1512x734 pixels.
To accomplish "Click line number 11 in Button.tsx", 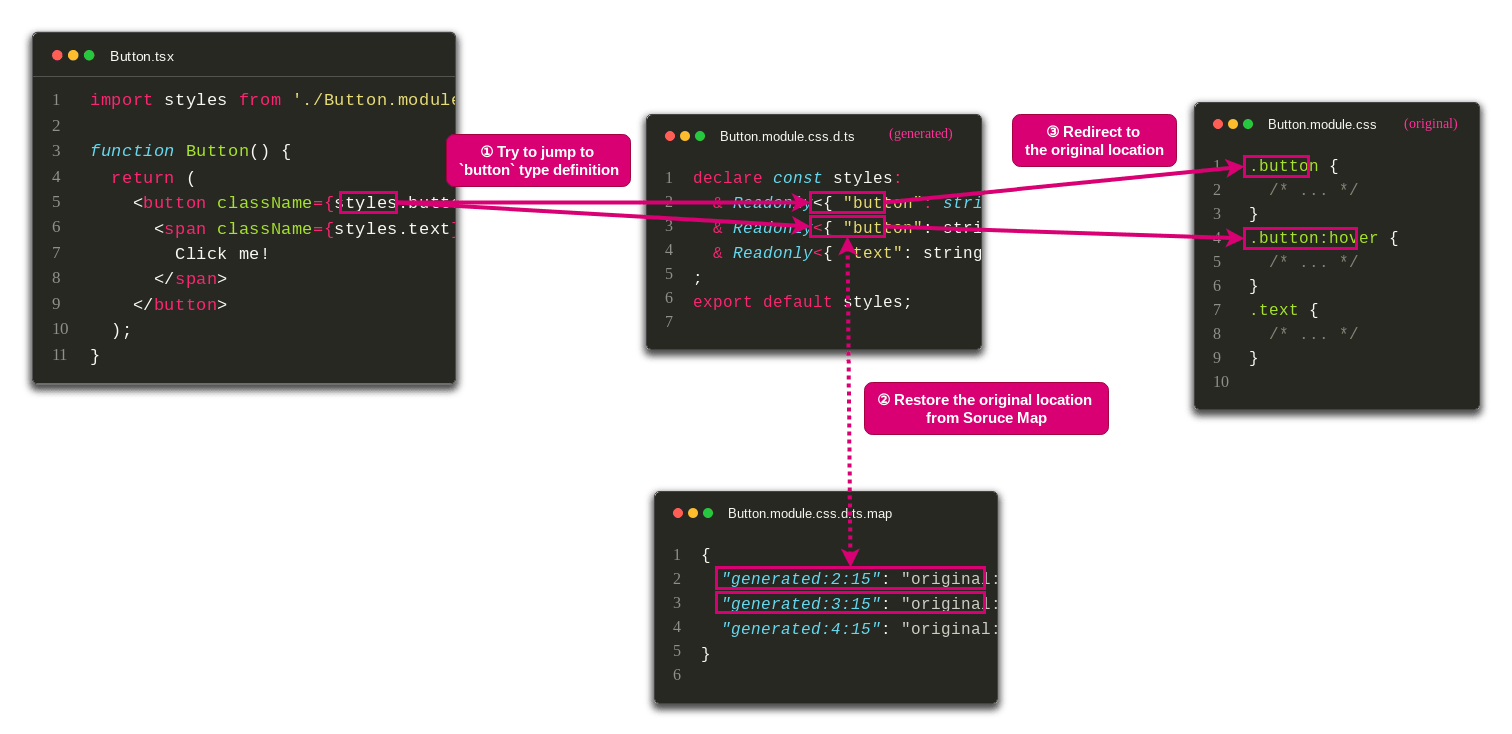I will click(60, 355).
